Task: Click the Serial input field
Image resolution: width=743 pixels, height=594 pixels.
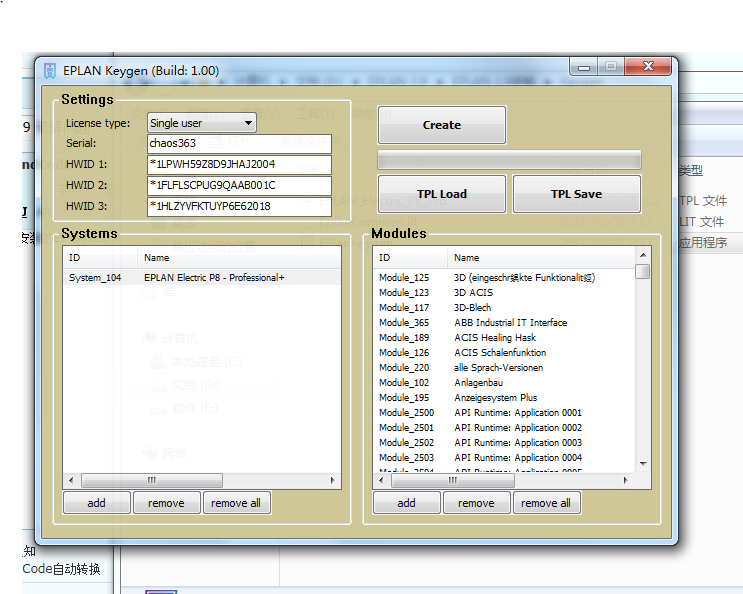Action: 239,144
